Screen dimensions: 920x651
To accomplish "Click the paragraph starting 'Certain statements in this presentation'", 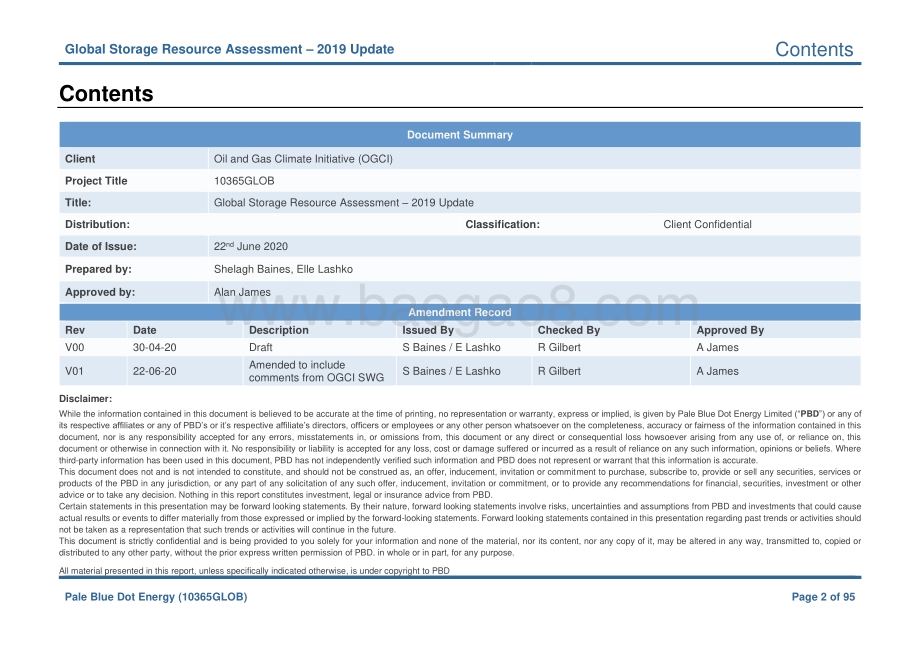I will coord(460,518).
